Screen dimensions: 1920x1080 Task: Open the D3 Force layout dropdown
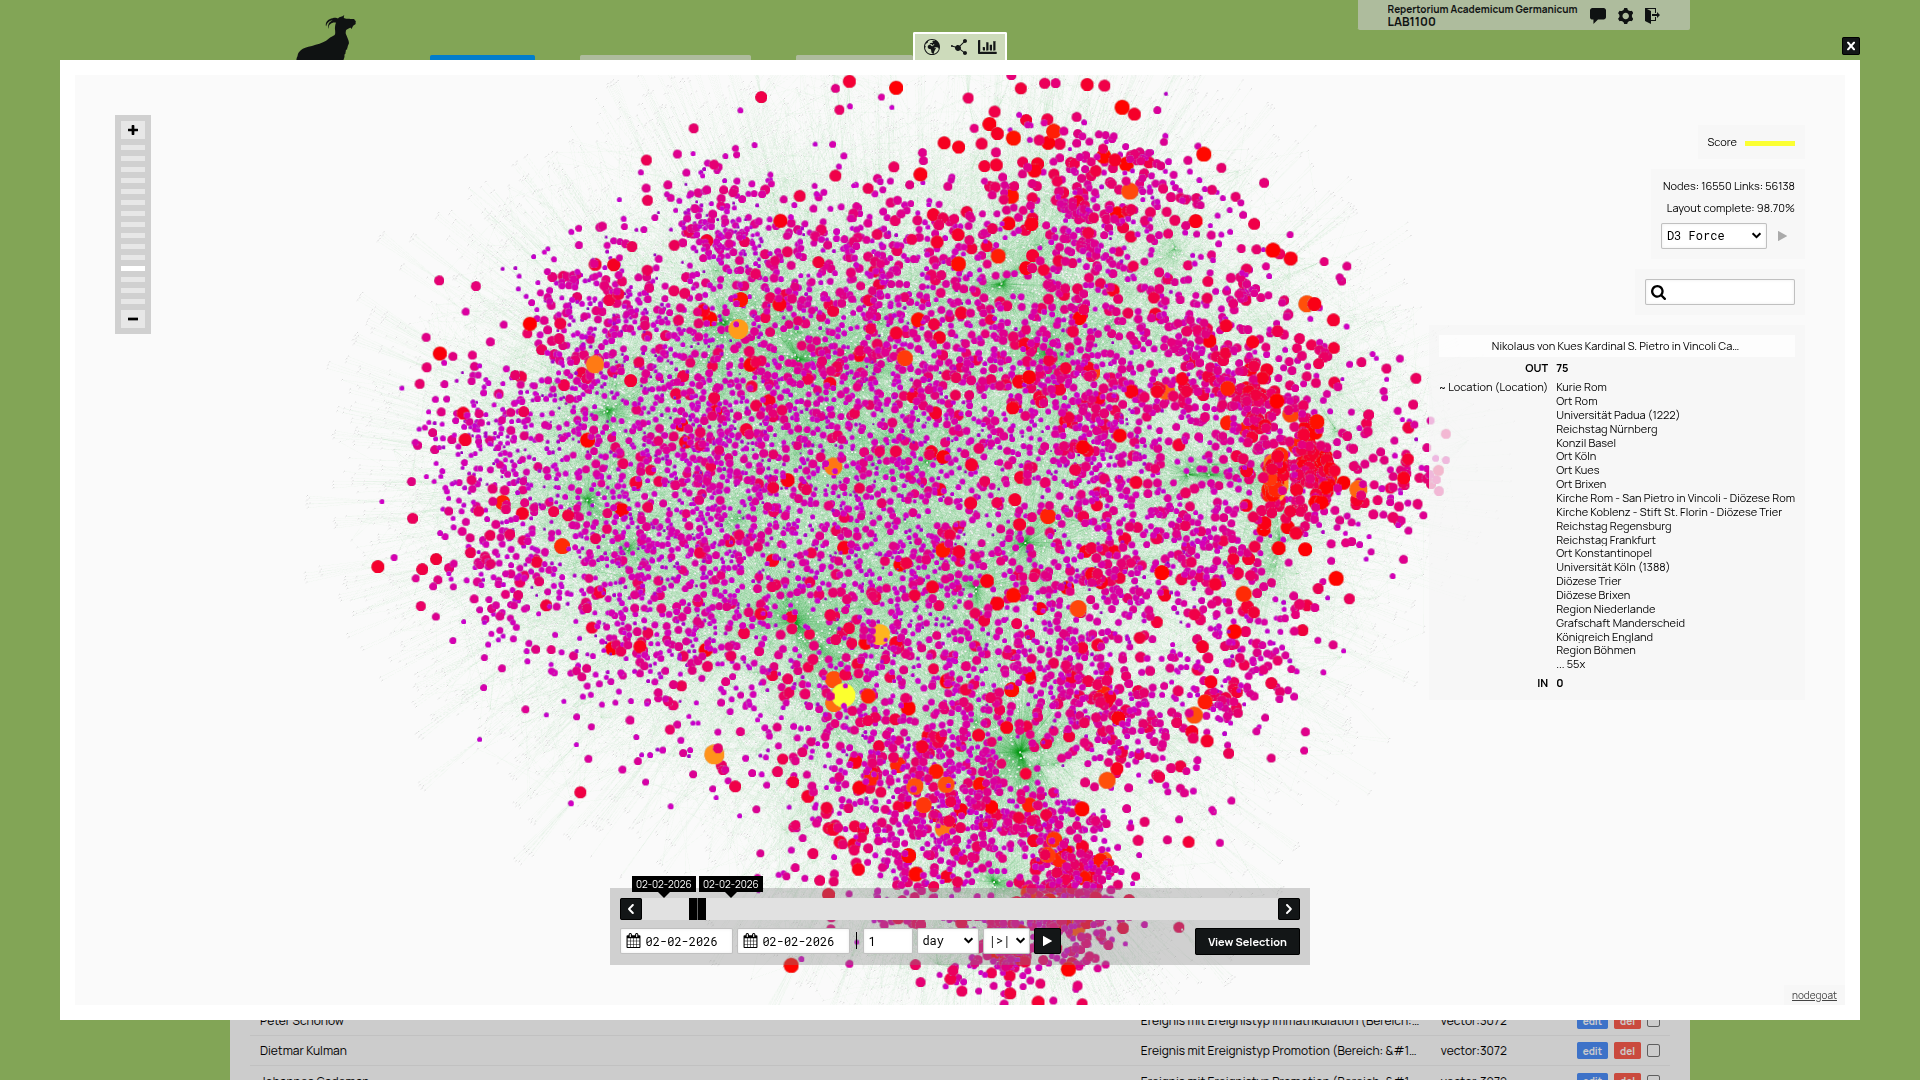click(1713, 236)
